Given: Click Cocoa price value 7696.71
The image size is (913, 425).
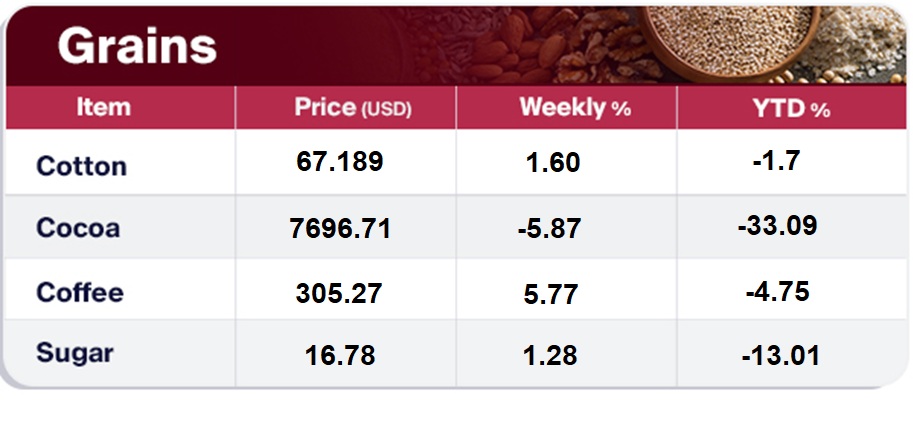Looking at the screenshot, I should [x=340, y=229].
